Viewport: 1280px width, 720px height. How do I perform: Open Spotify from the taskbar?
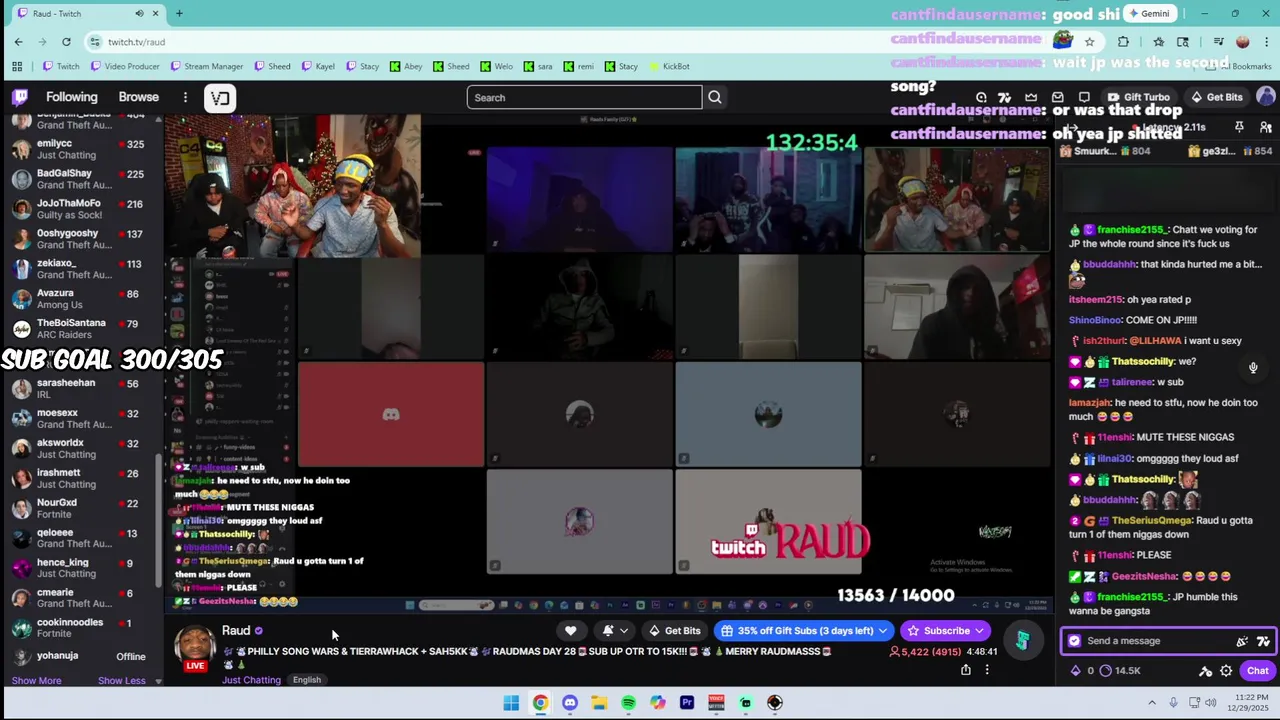coord(628,703)
